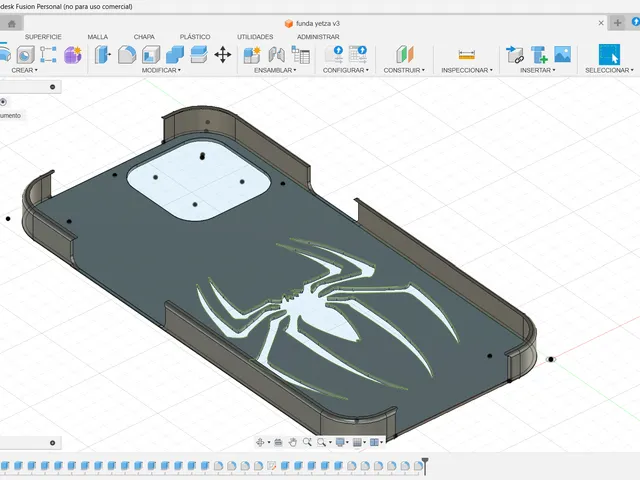Image resolution: width=640 pixels, height=480 pixels.
Task: Select the Zoom magnifier tool
Action: [307, 442]
